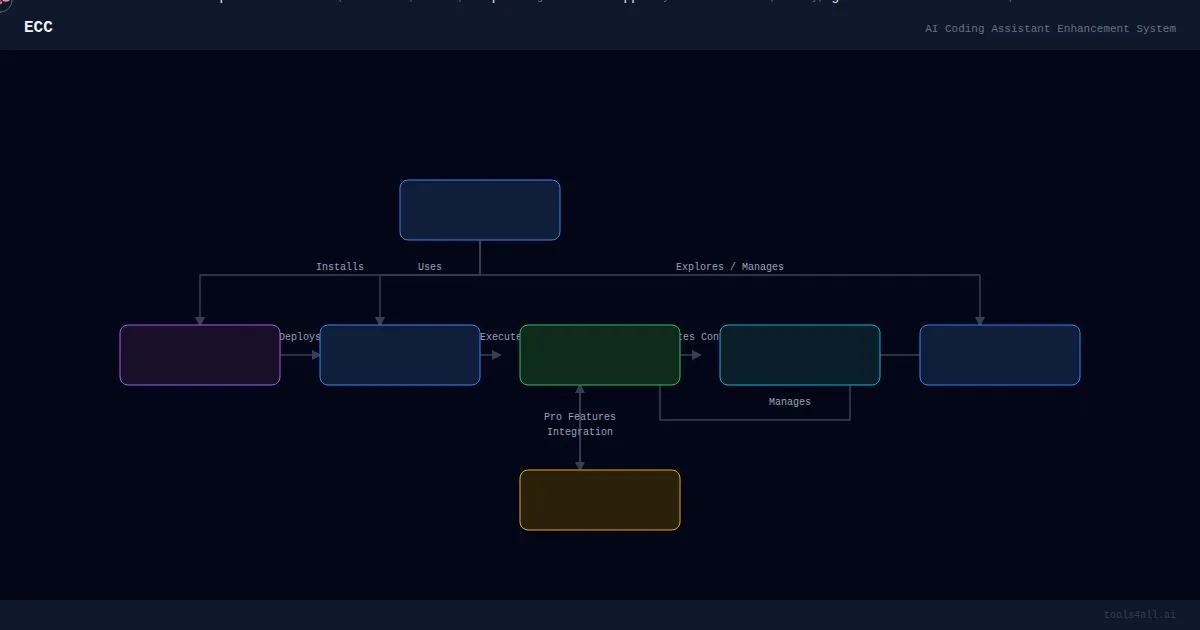Click the 'Pro Features Integration' edge label

(x=580, y=424)
